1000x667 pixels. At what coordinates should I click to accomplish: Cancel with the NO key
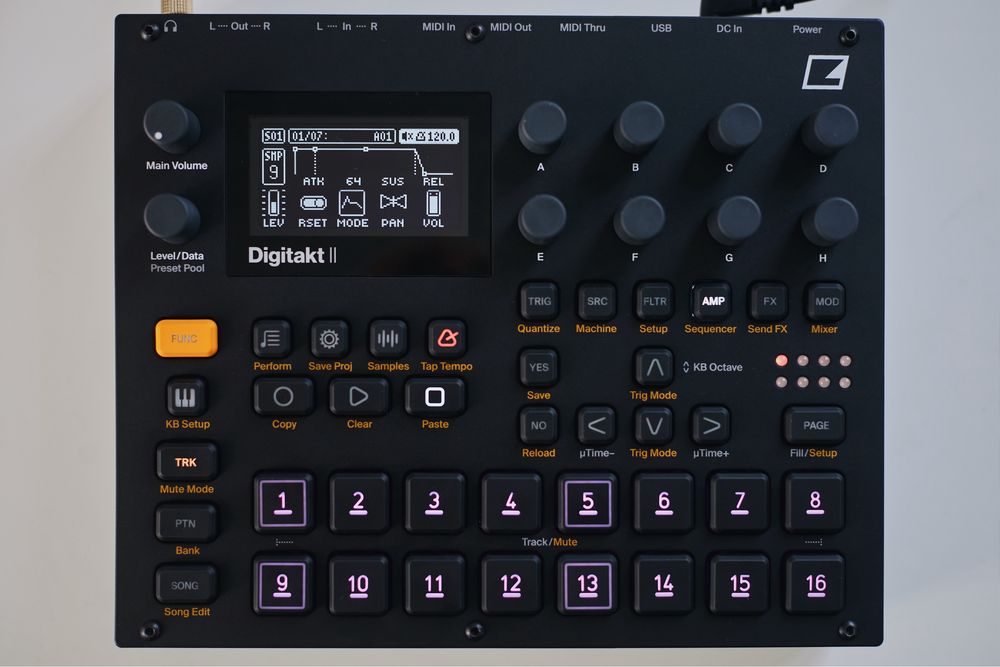click(x=539, y=425)
